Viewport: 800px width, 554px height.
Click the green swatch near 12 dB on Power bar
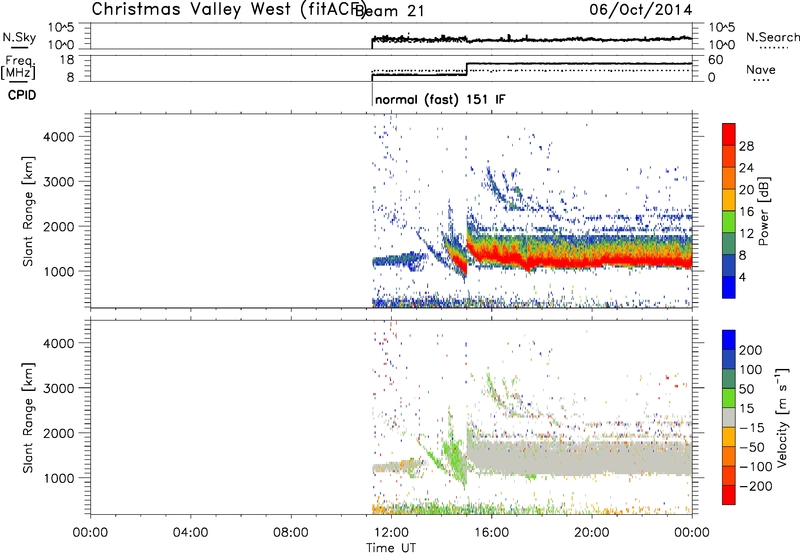point(729,222)
